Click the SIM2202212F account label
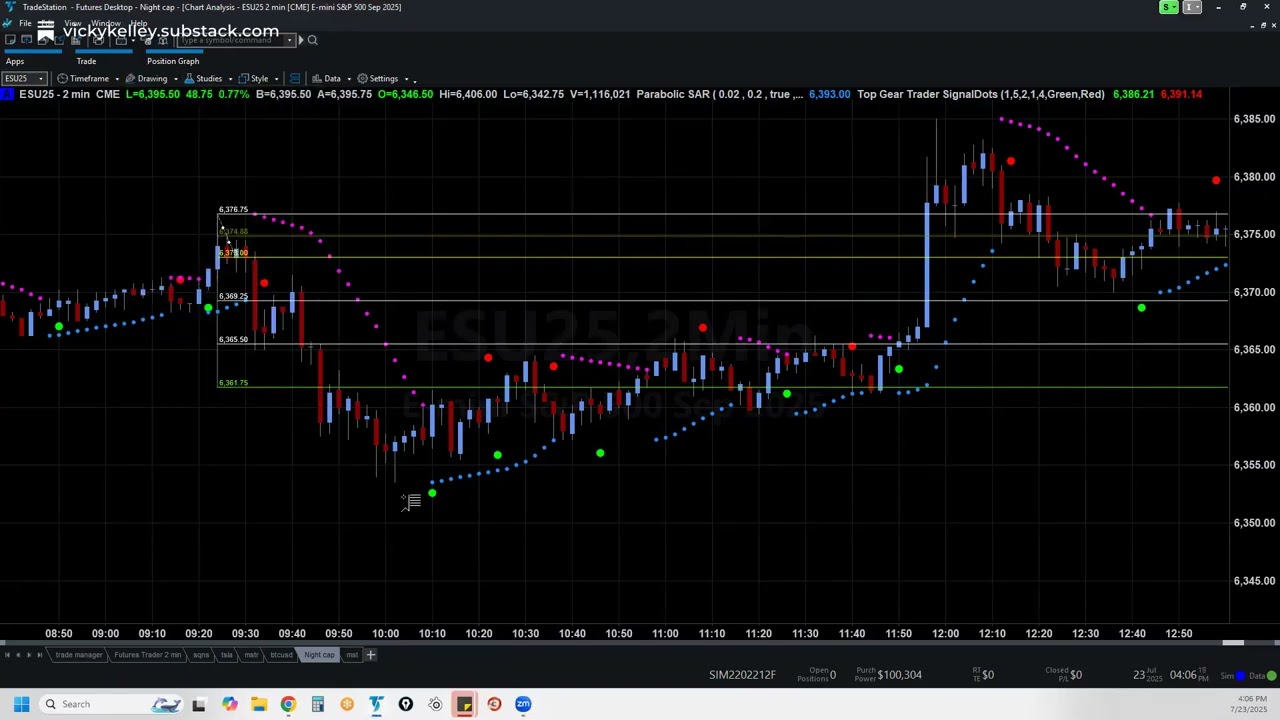Screen dimensions: 1280x720 coord(742,675)
